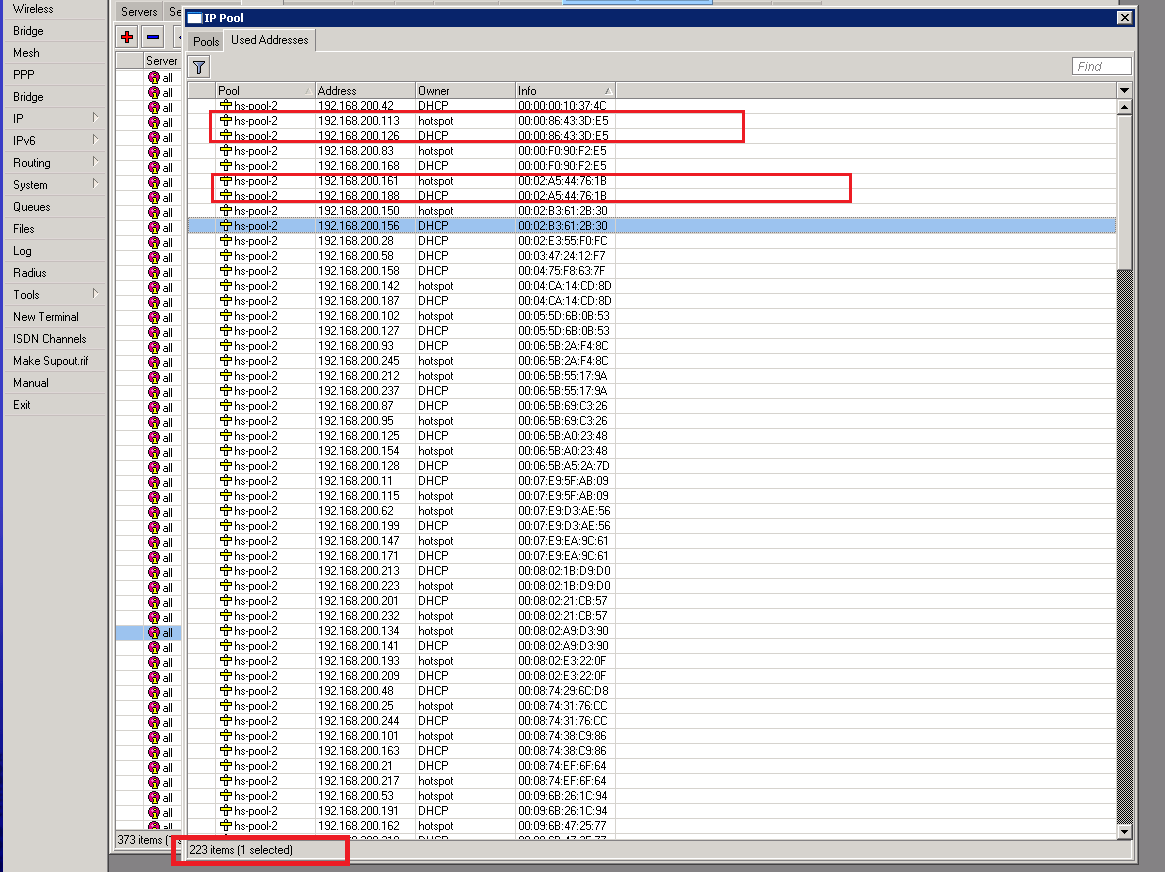Viewport: 1165px width, 872px height.
Task: Click Exit in the sidebar
Action: [x=22, y=405]
